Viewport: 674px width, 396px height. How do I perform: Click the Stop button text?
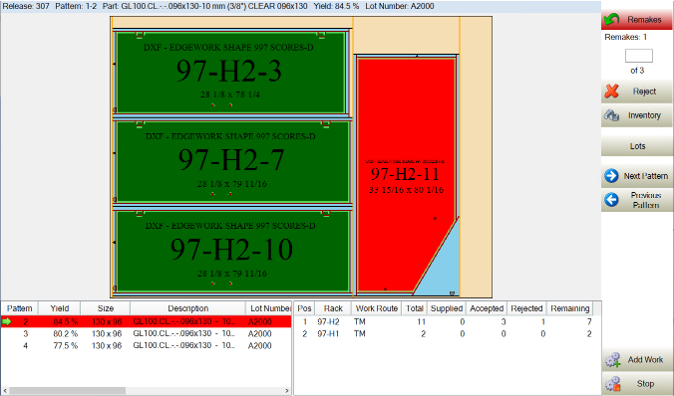[645, 384]
